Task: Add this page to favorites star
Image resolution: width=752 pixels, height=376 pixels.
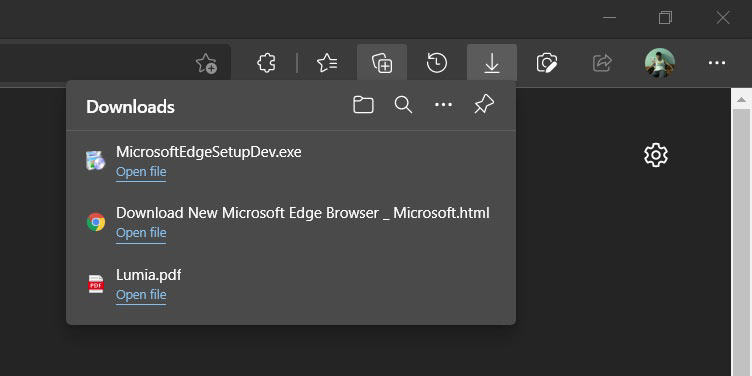Action: click(x=206, y=63)
